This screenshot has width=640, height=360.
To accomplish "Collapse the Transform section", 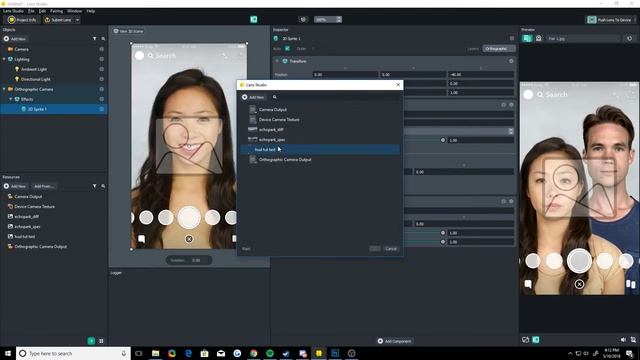I will coord(277,61).
